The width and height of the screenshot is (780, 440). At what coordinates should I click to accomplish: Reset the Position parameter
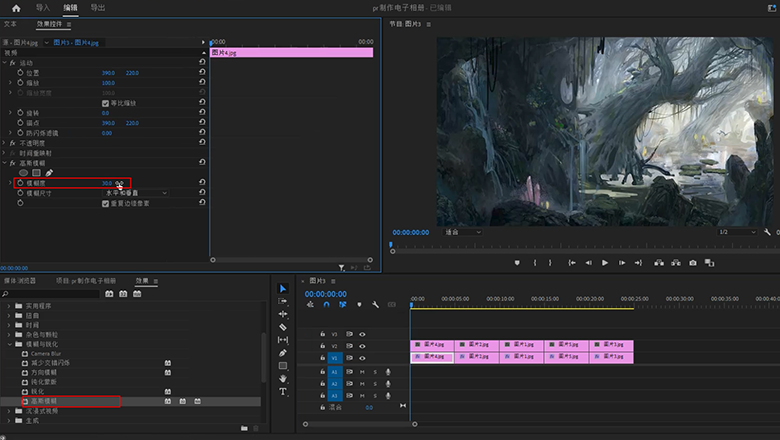(x=202, y=73)
